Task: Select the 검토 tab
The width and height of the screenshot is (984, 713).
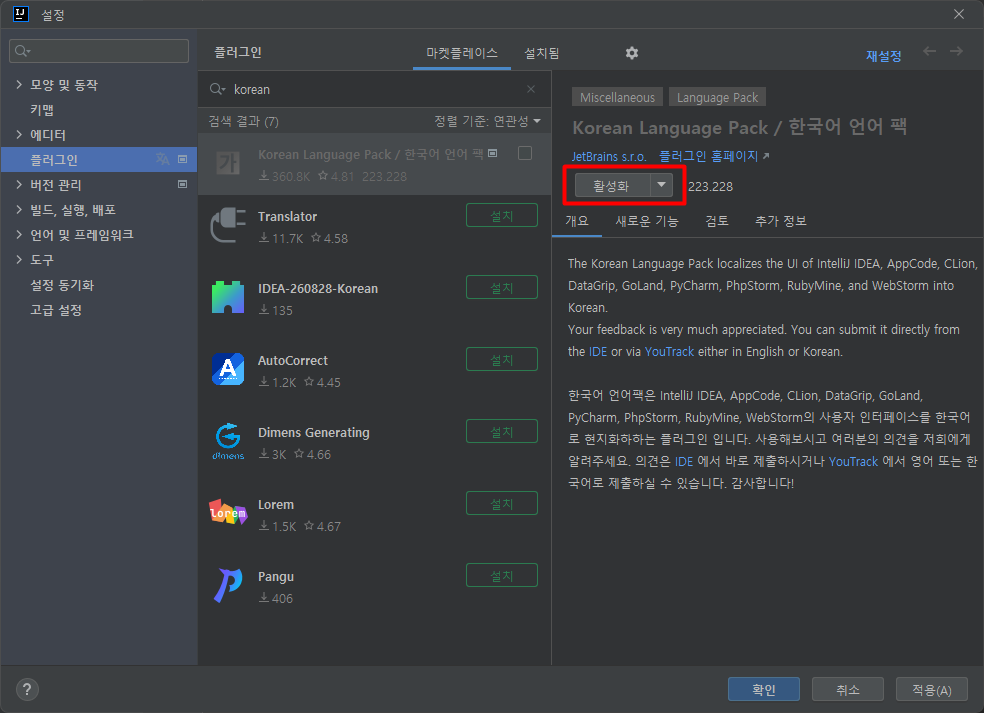Action: click(x=717, y=221)
